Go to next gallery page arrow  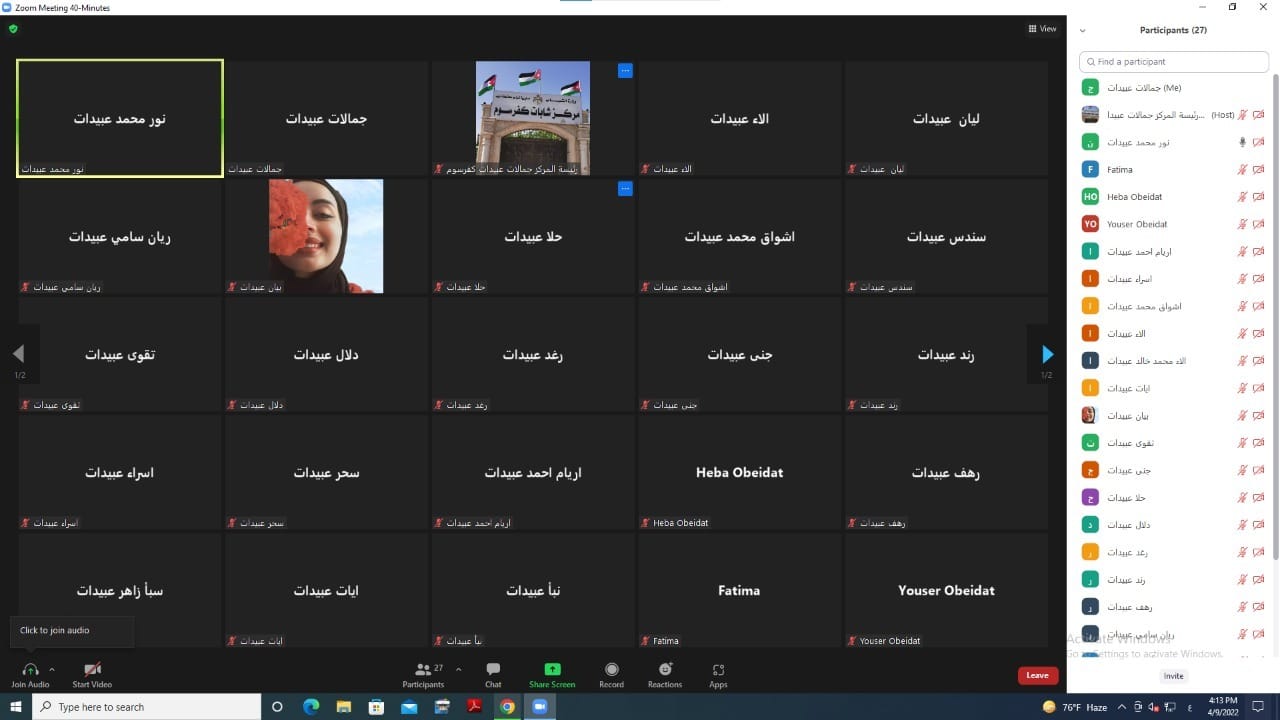(x=1047, y=354)
